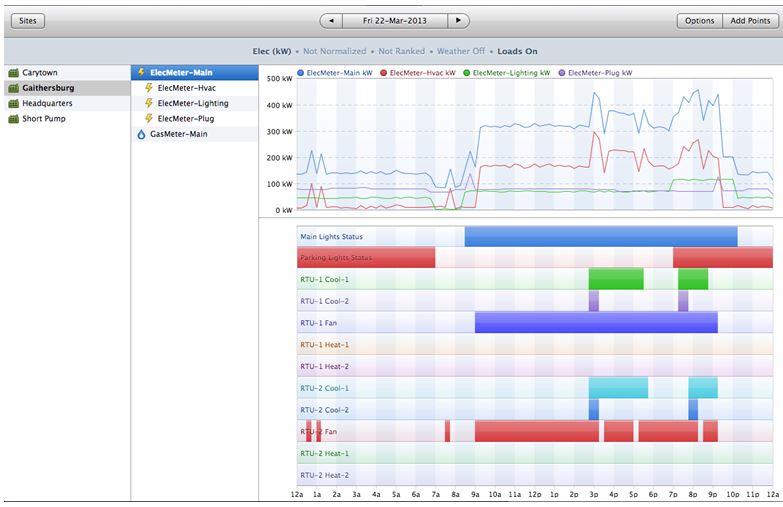Click the ElecMeter-Lighting lightning bolt icon
The height and width of the screenshot is (507, 783).
[149, 103]
